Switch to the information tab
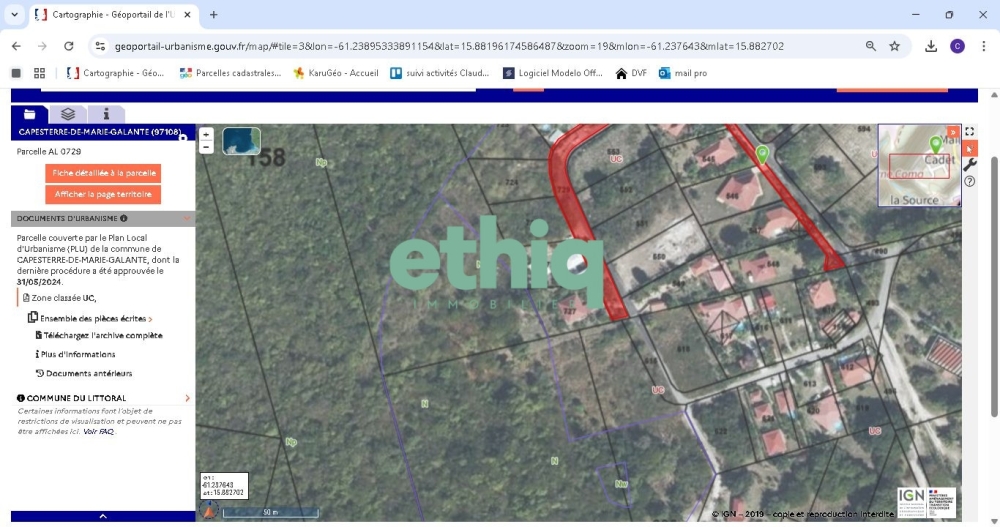Screen dimensions: 1000x527 [x=106, y=114]
